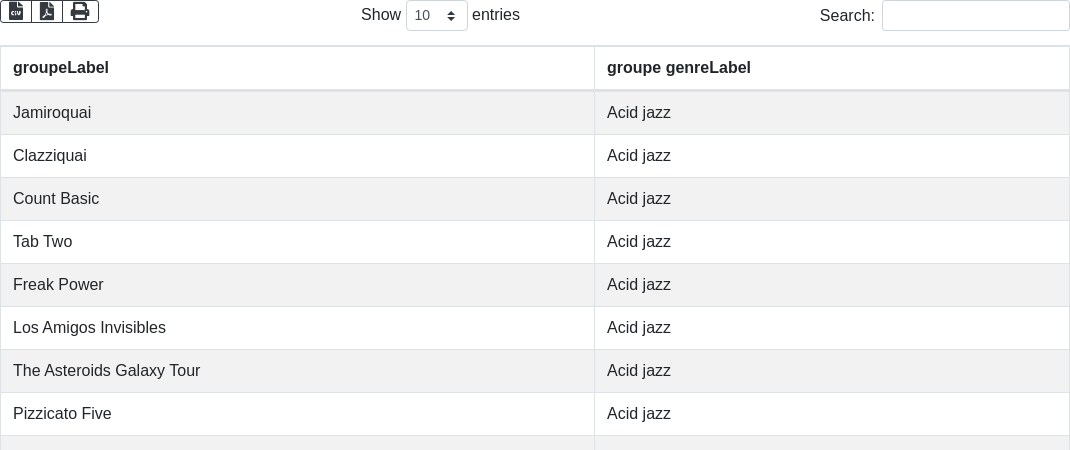The image size is (1070, 450).
Task: Click Acid jazz genre beside Pizzicato Five
Action: coord(639,414)
